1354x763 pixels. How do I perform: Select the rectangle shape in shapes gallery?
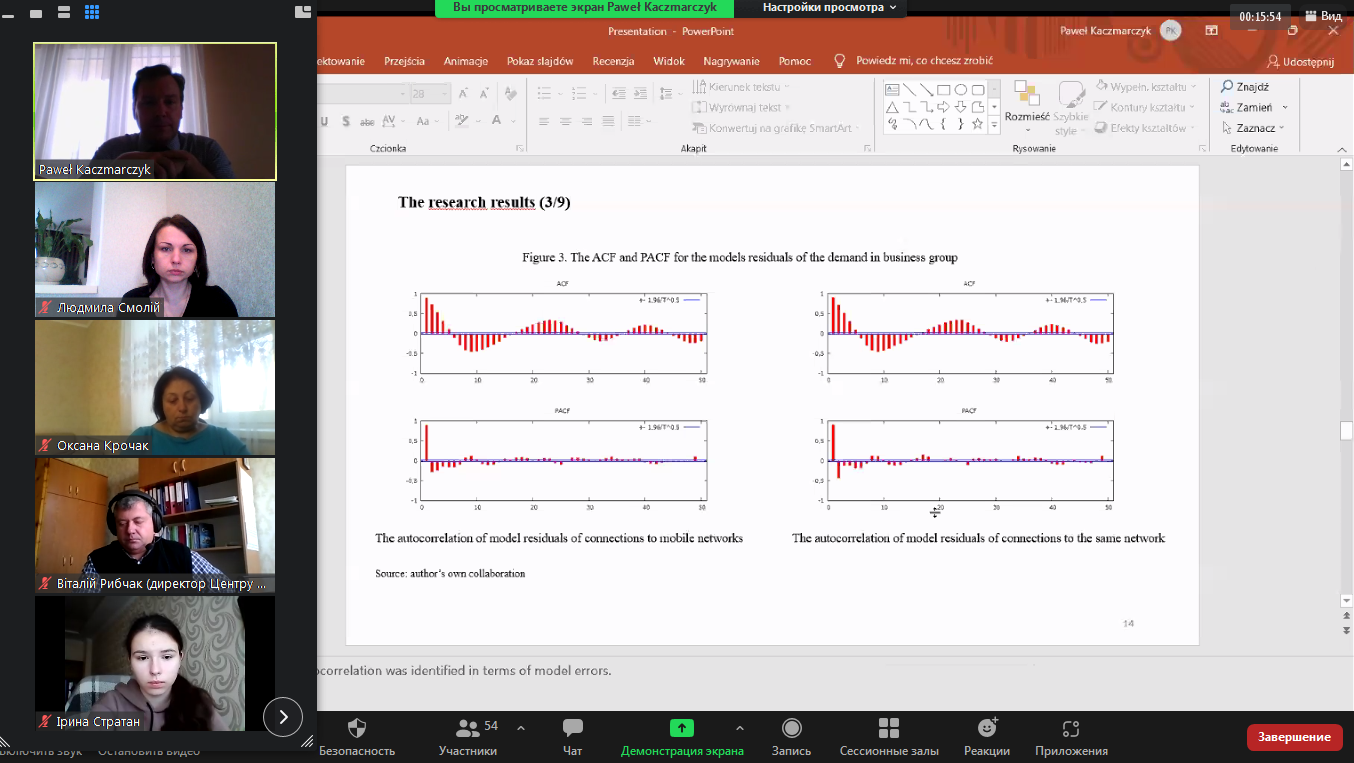943,89
